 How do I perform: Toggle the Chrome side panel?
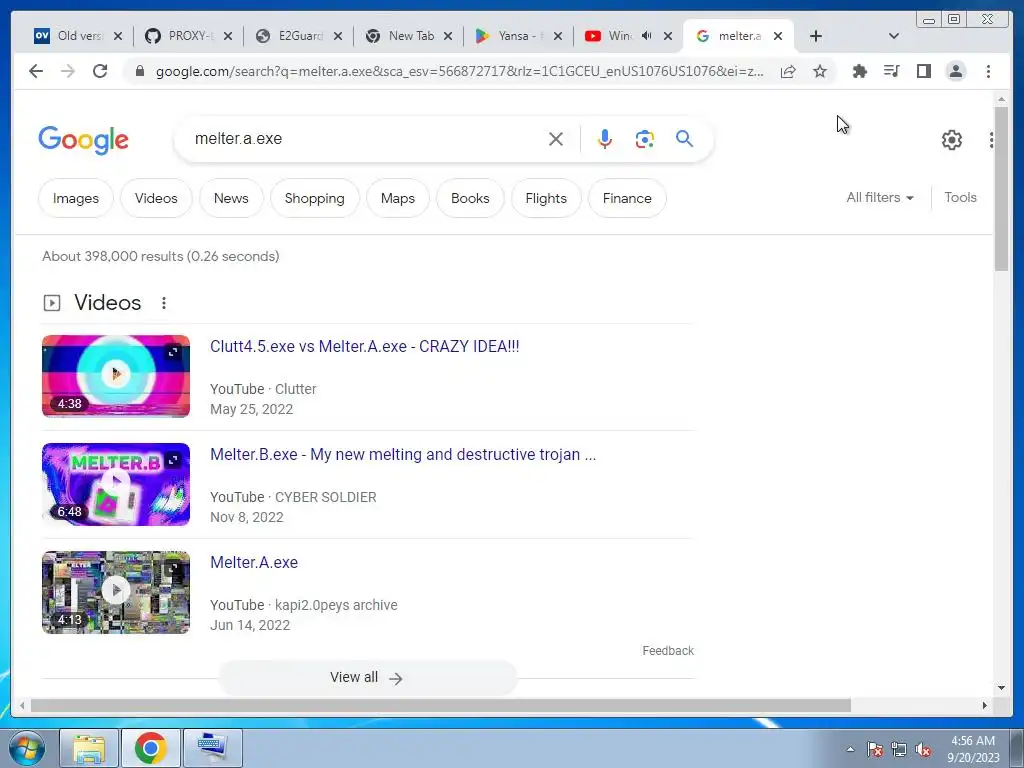pyautogui.click(x=923, y=71)
